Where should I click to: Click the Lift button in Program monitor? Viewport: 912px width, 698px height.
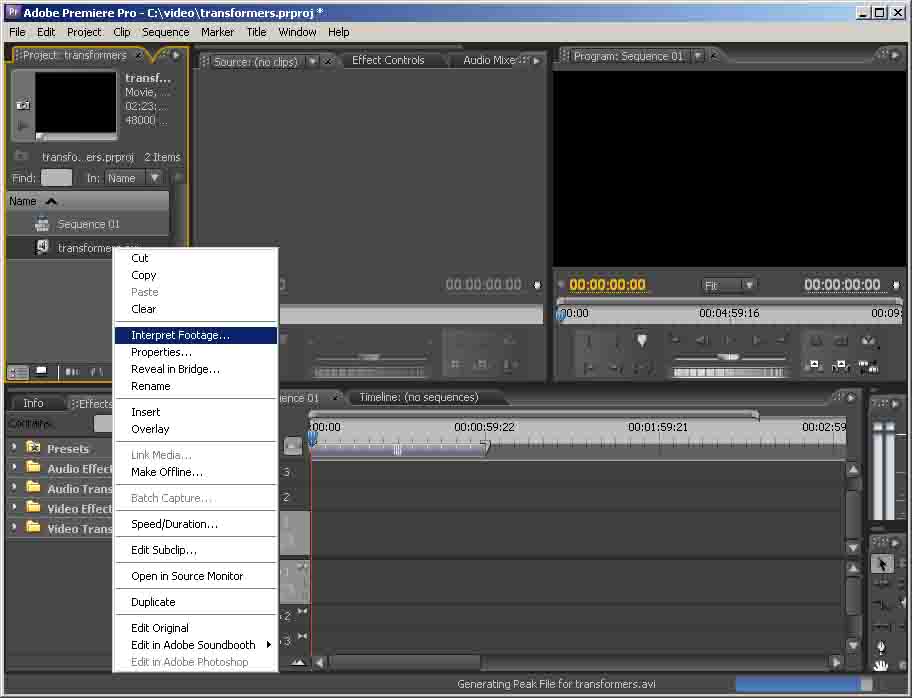[815, 366]
